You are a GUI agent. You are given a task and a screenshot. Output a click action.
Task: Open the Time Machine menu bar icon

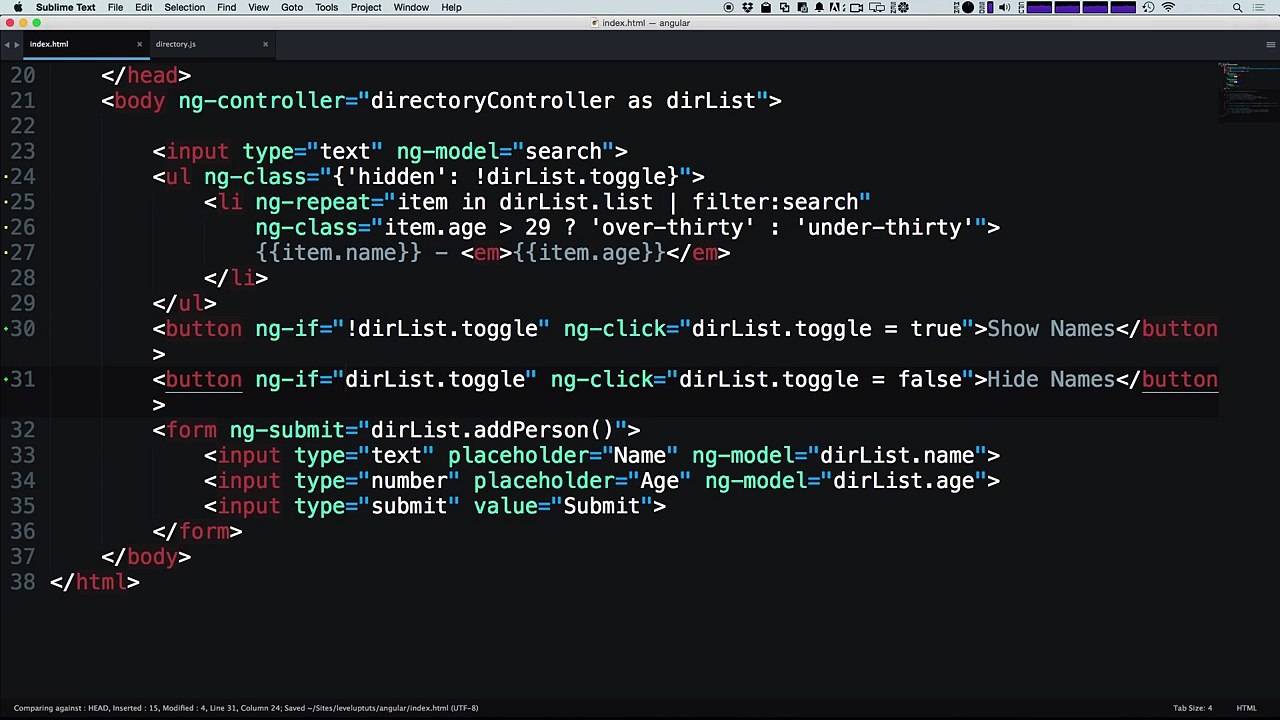(1148, 7)
